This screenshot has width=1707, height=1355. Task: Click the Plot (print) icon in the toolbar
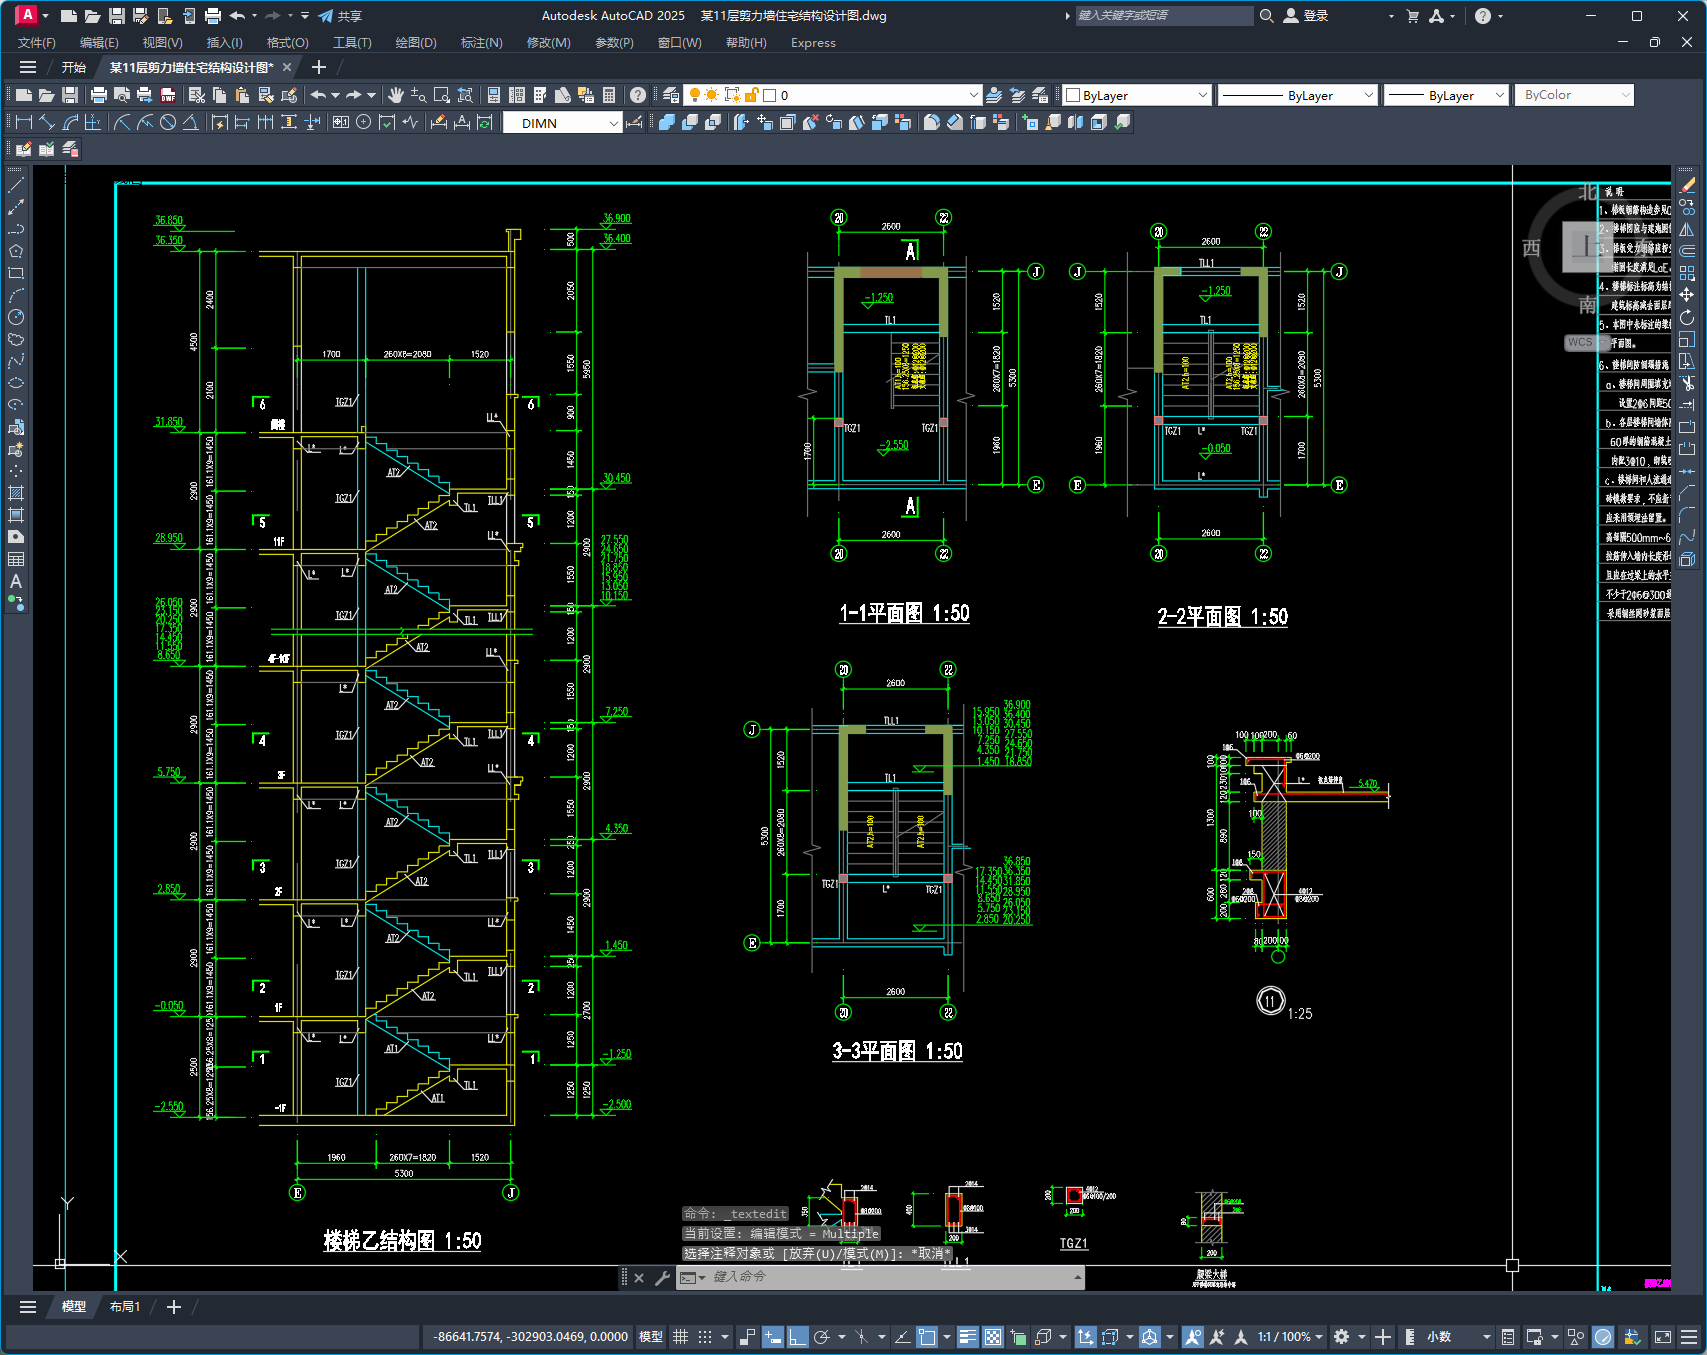pos(98,95)
